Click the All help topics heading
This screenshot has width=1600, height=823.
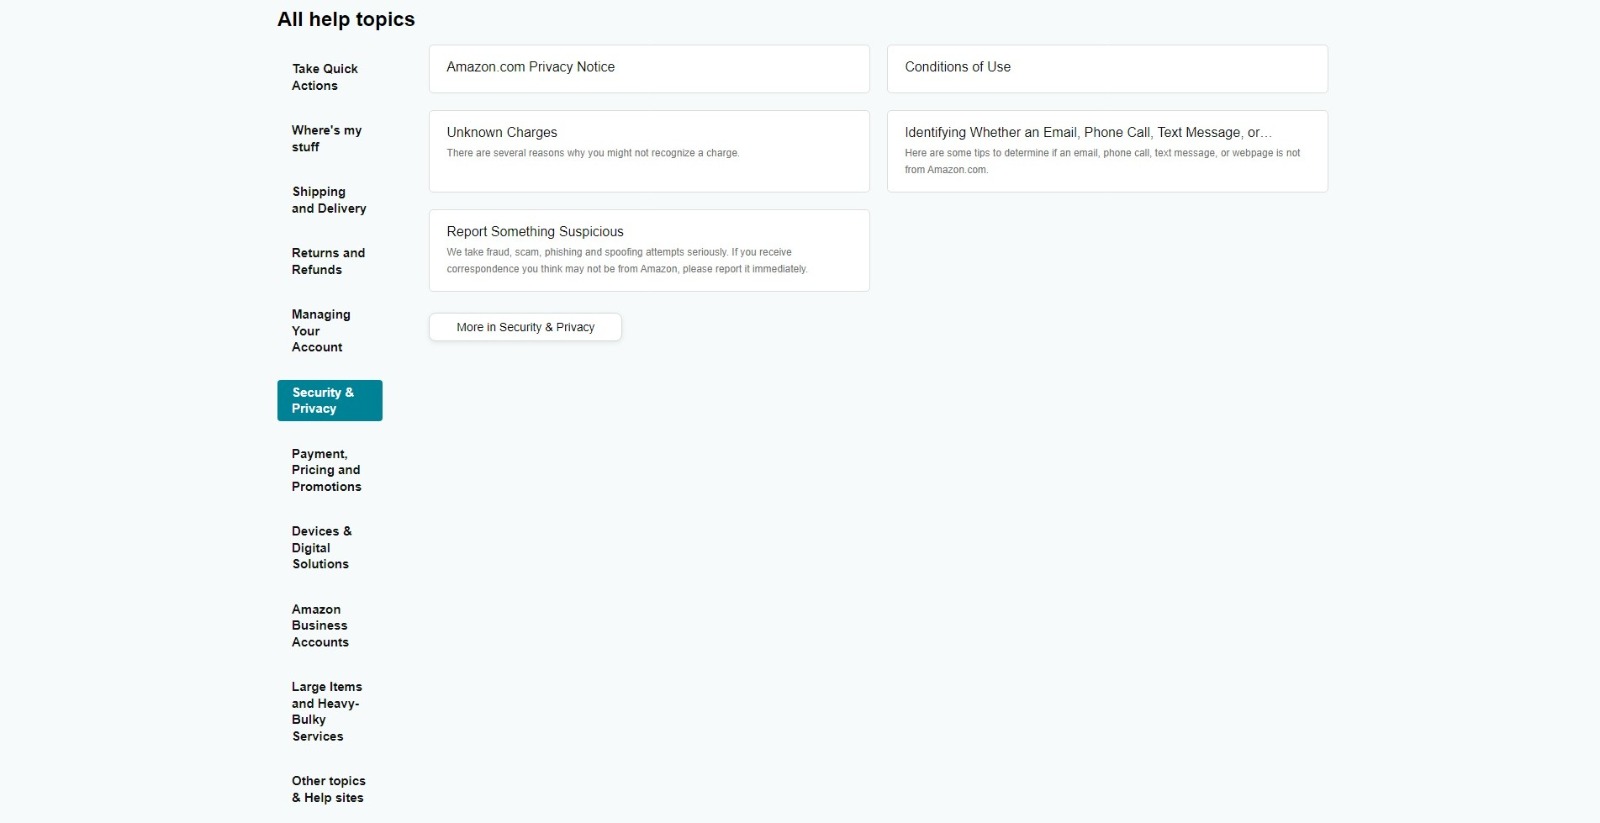[346, 19]
